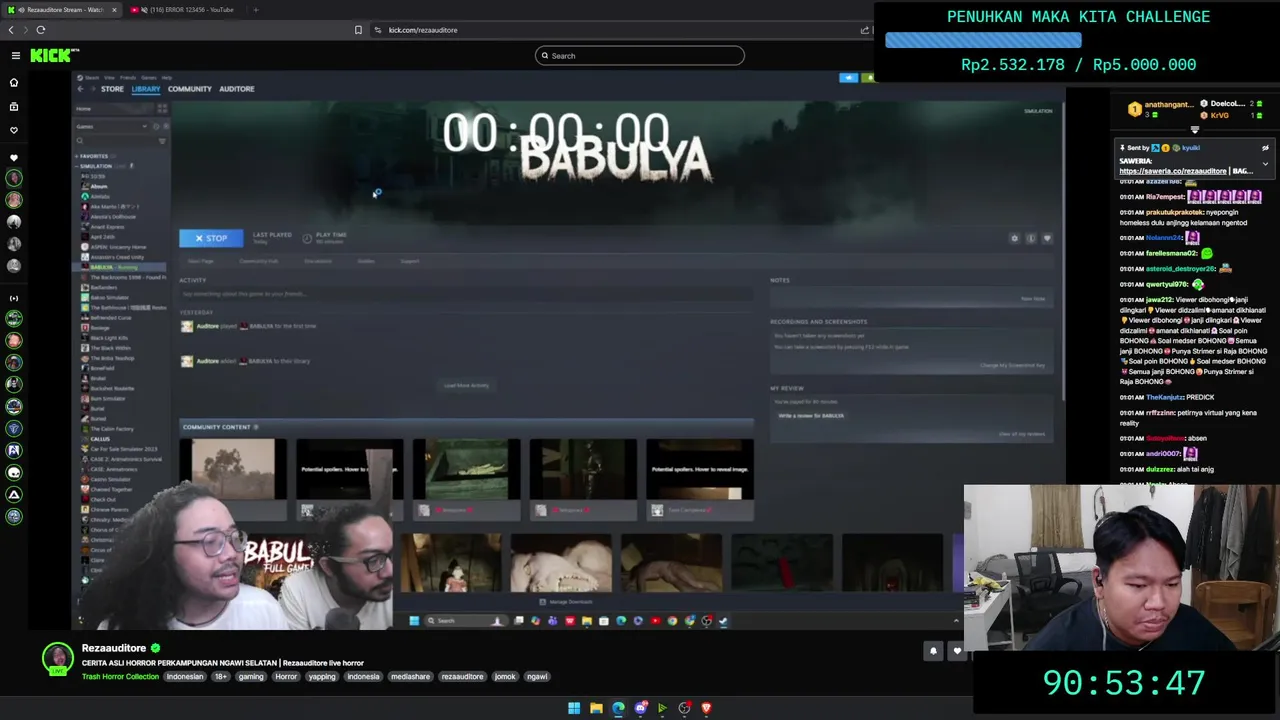
Task: Go back in the browser
Action: point(11,30)
